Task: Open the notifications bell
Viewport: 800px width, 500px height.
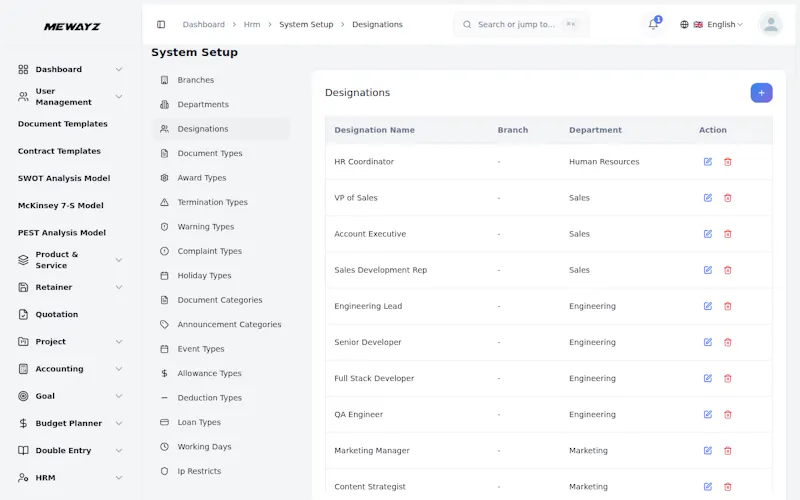Action: 654,24
